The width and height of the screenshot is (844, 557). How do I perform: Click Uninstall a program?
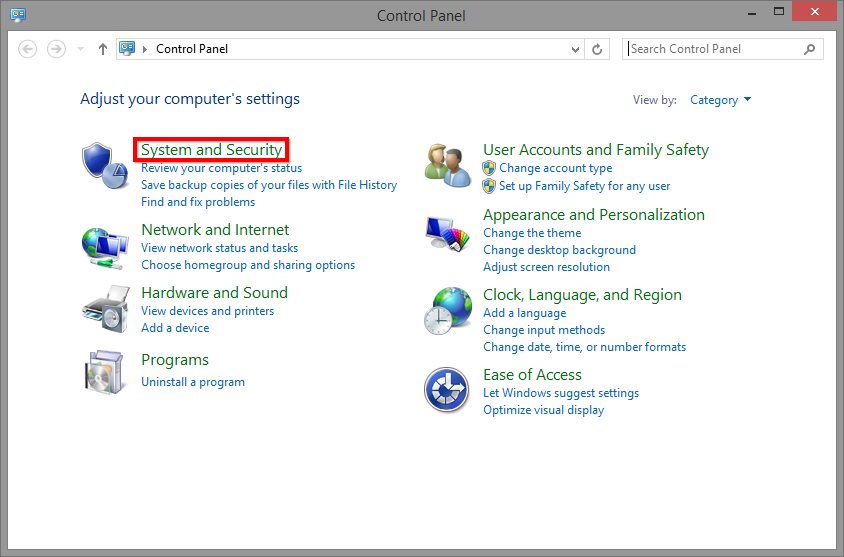[193, 382]
